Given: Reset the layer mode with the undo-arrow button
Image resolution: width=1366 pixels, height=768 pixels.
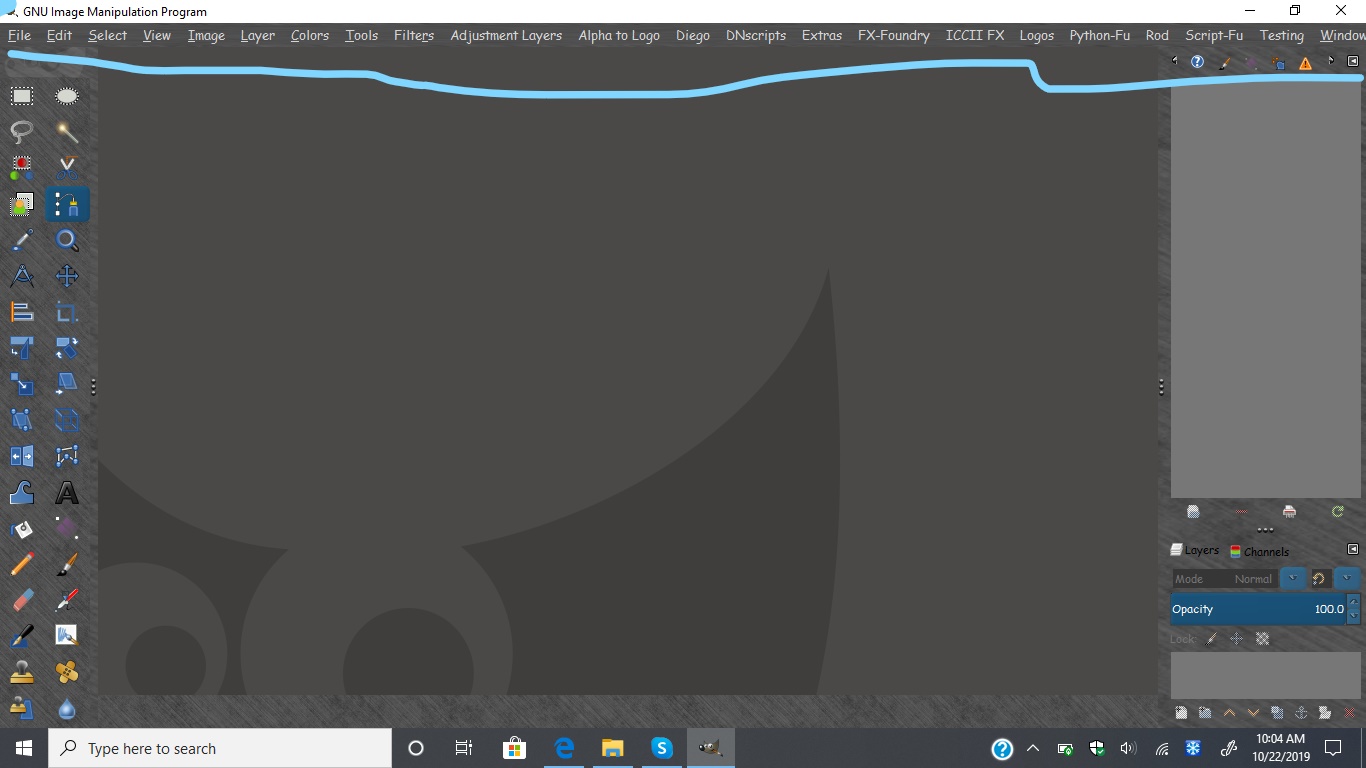Looking at the screenshot, I should point(1319,578).
